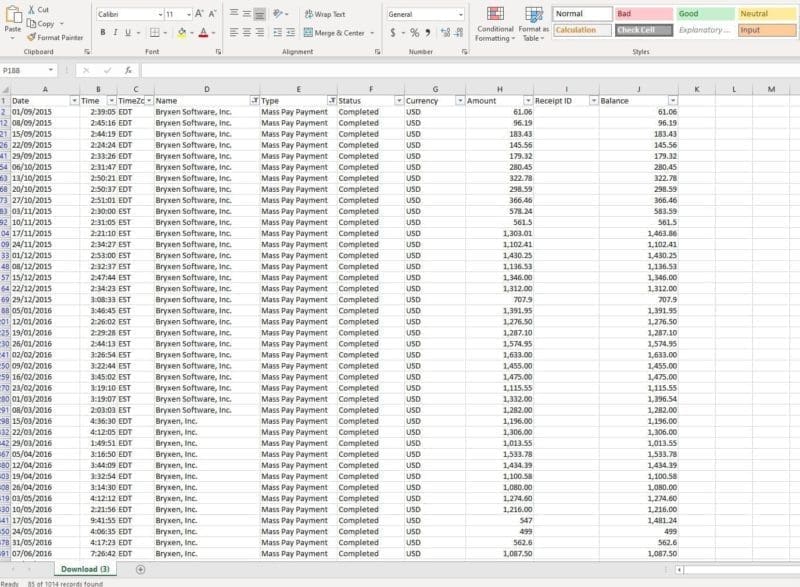This screenshot has height=587, width=800.
Task: Apply yellow fill color bucket
Action: click(x=182, y=33)
